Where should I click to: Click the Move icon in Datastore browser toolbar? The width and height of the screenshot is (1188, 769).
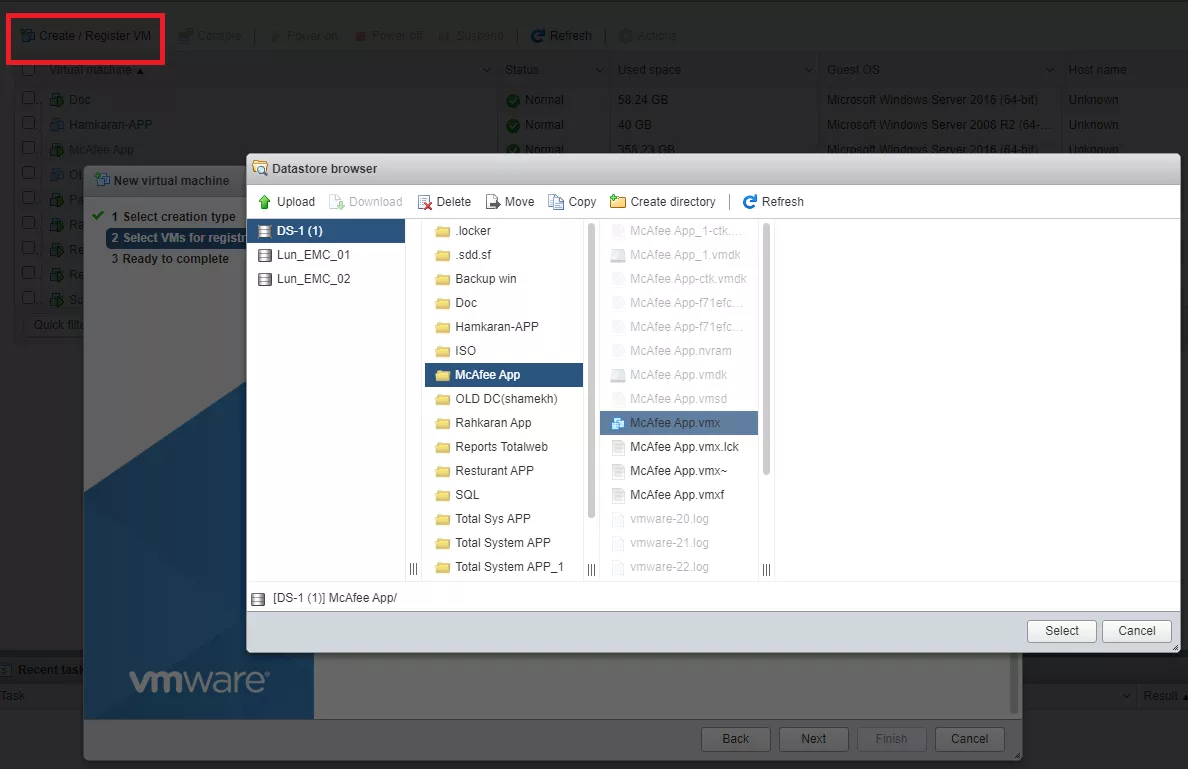coord(493,202)
